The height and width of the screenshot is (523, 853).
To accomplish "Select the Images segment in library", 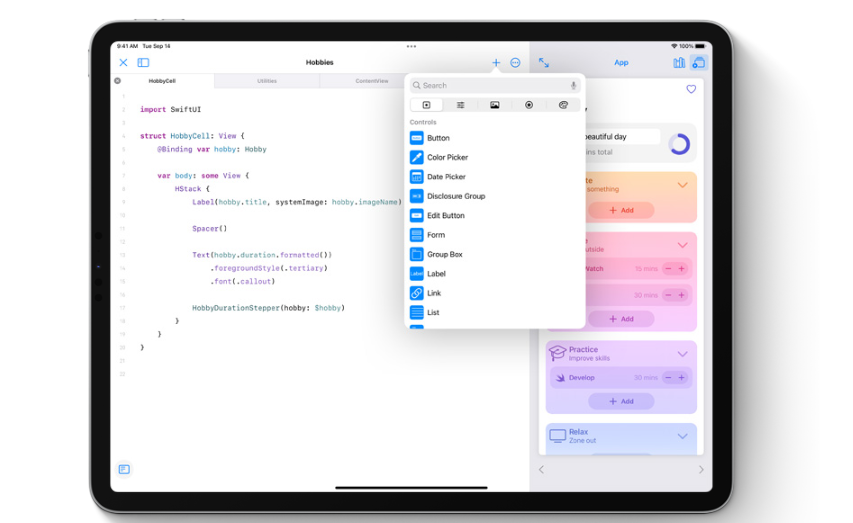I will (x=495, y=105).
